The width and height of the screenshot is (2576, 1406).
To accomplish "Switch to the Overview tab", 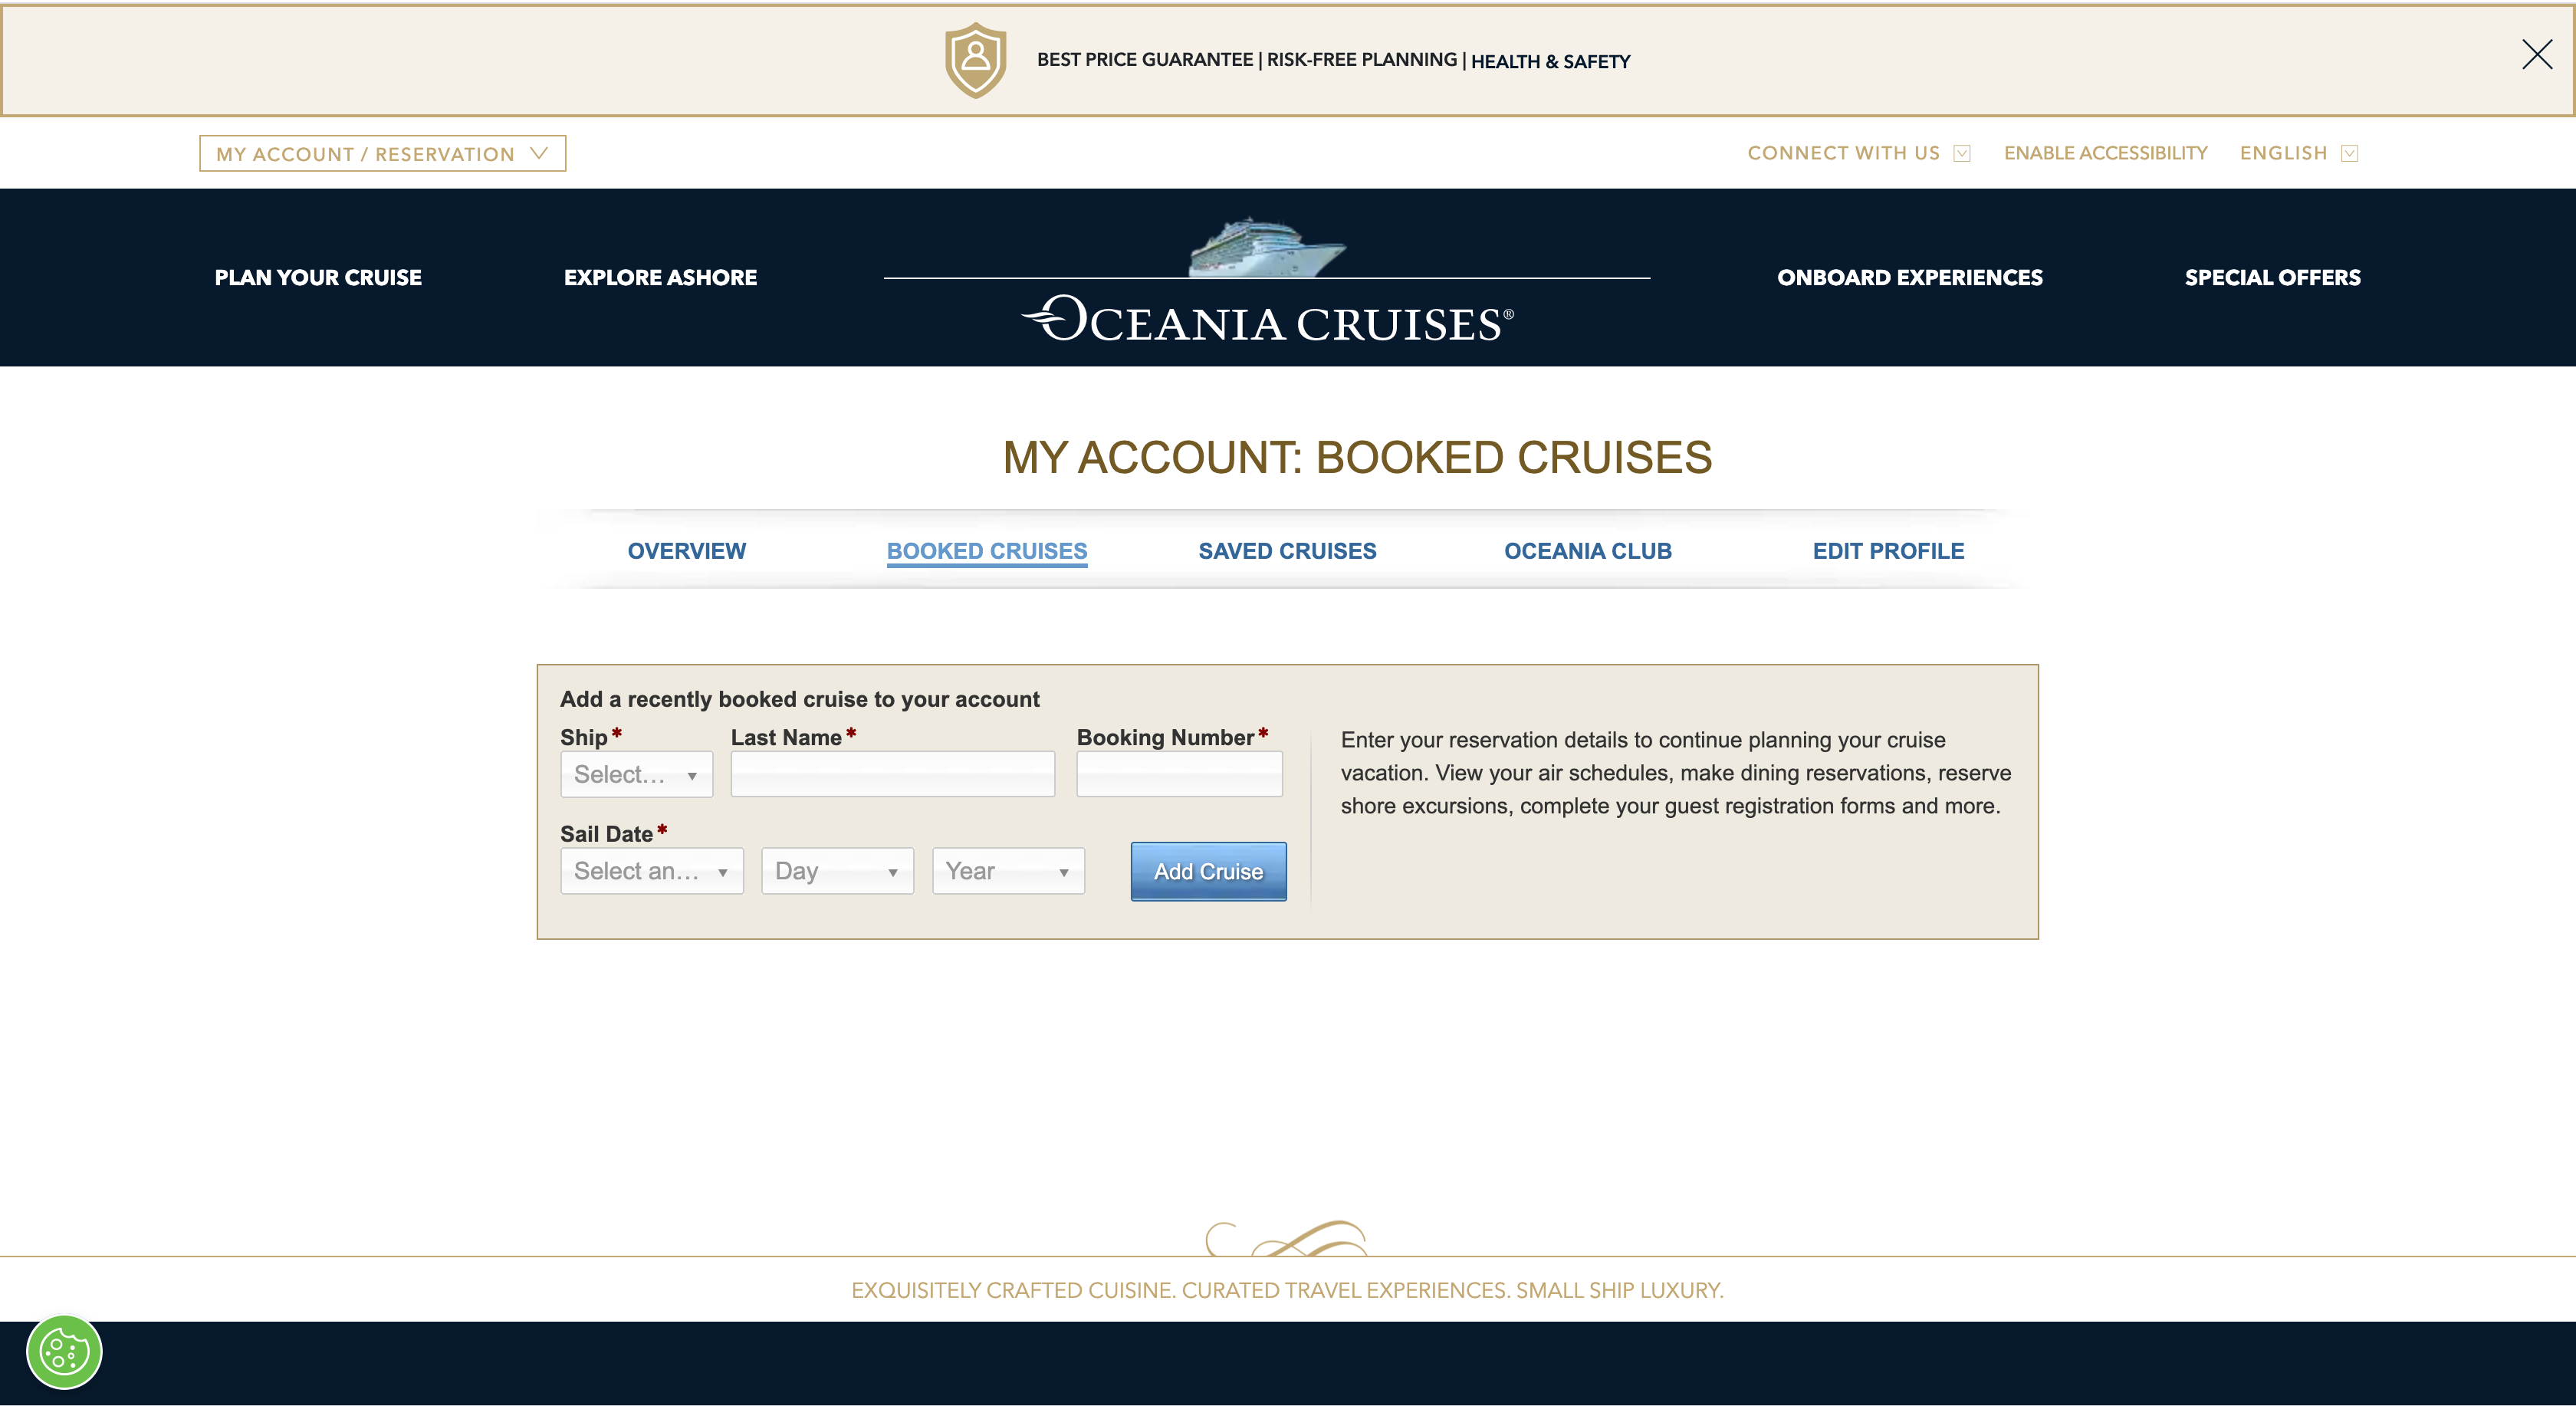I will tap(686, 551).
